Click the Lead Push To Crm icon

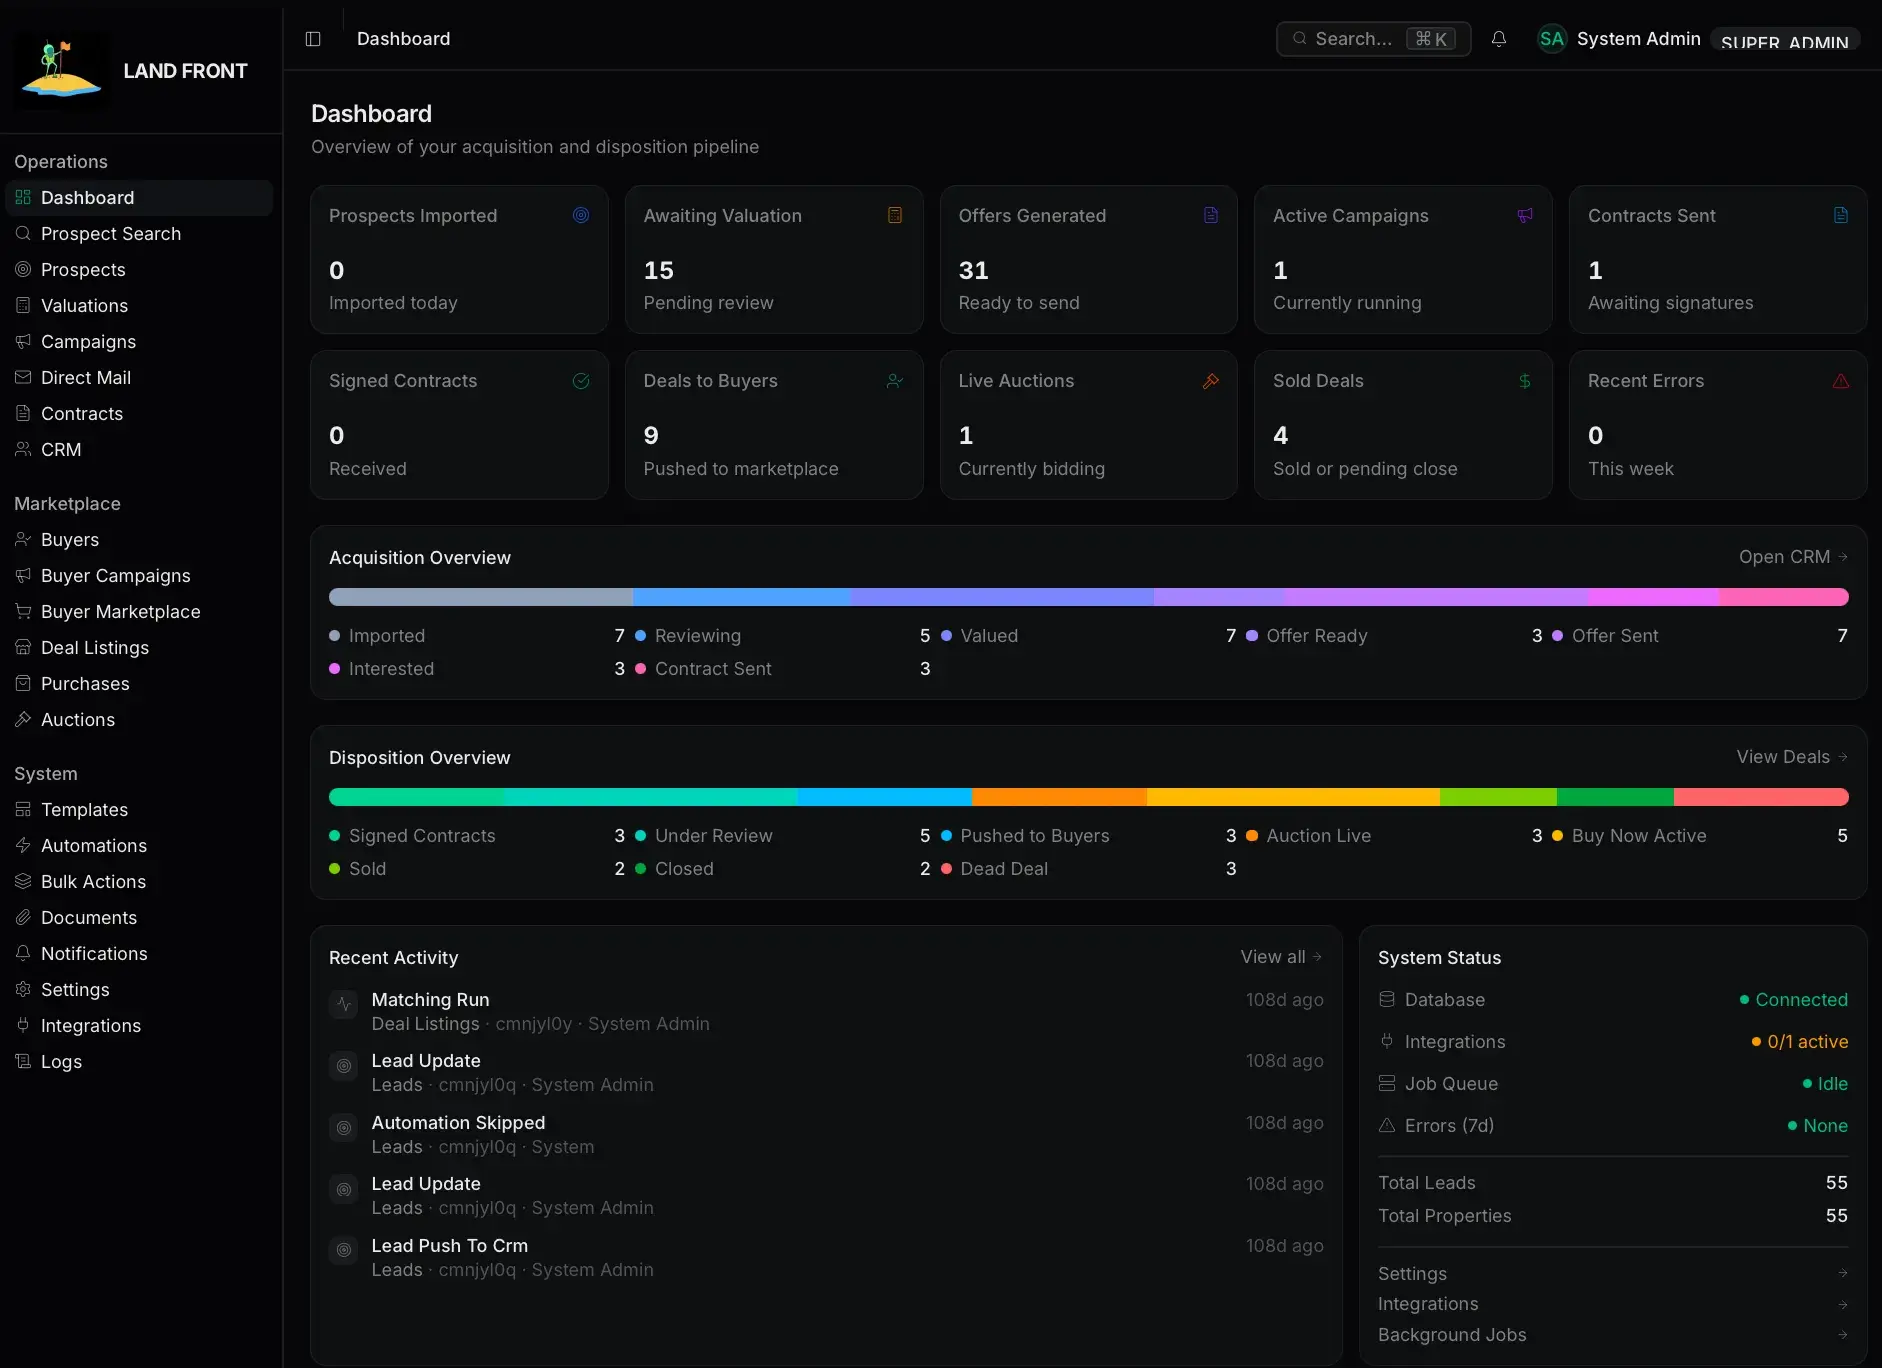pos(344,1250)
